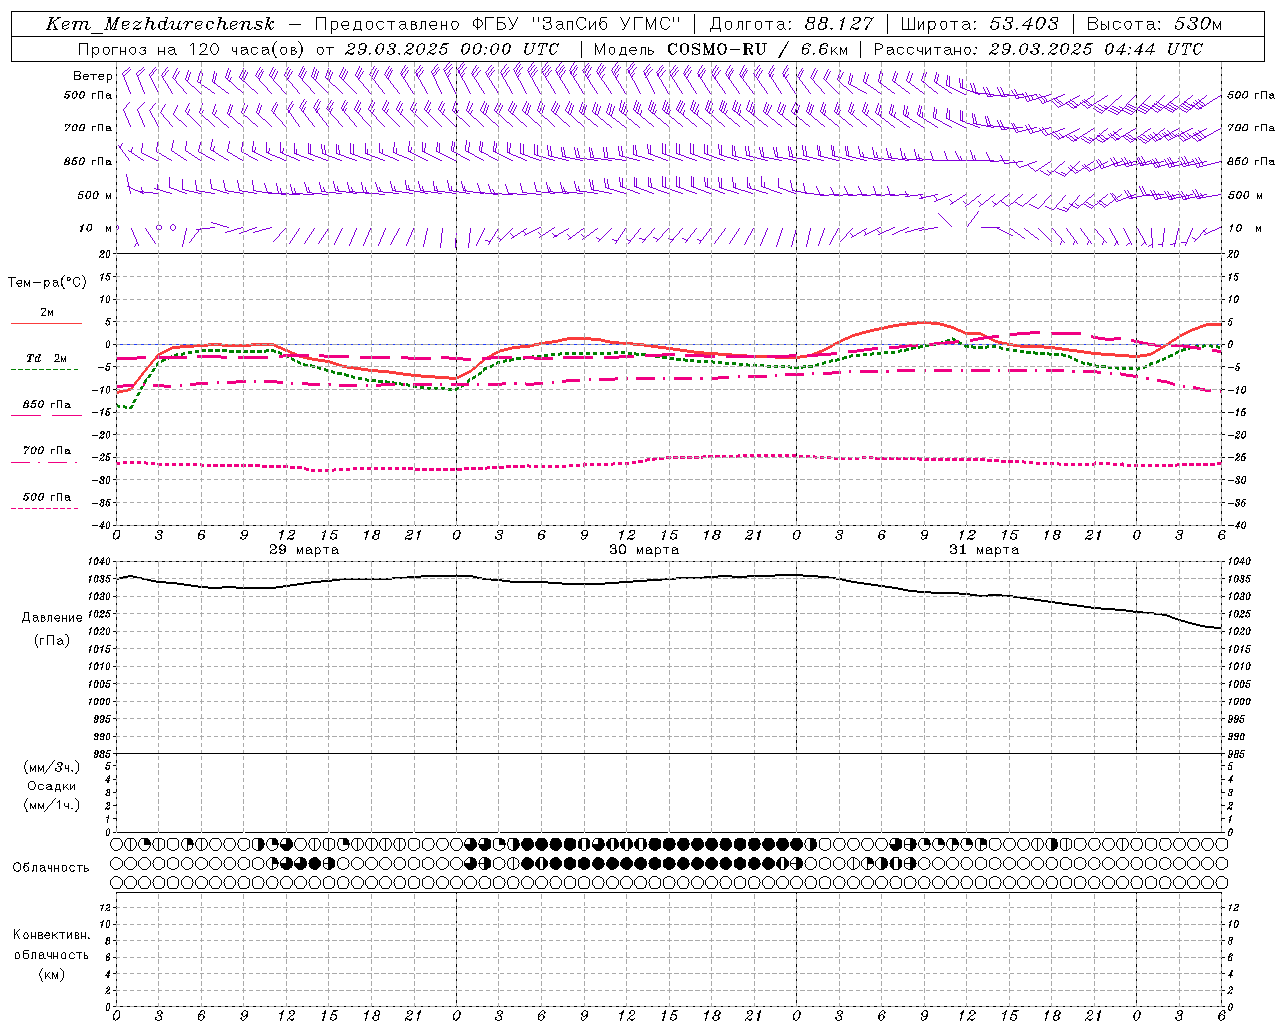The height and width of the screenshot is (1024, 1280).
Task: Click the '29 марта' date label
Action: point(304,550)
